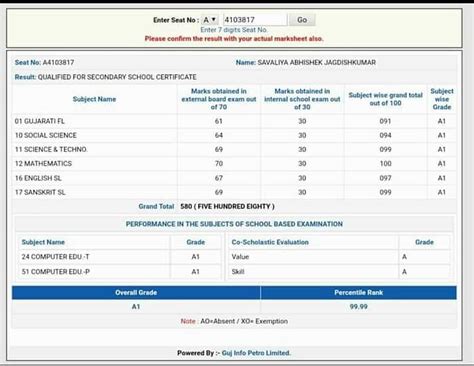Click the overall grade value A1
Image resolution: width=474 pixels, height=366 pixels.
click(x=136, y=306)
